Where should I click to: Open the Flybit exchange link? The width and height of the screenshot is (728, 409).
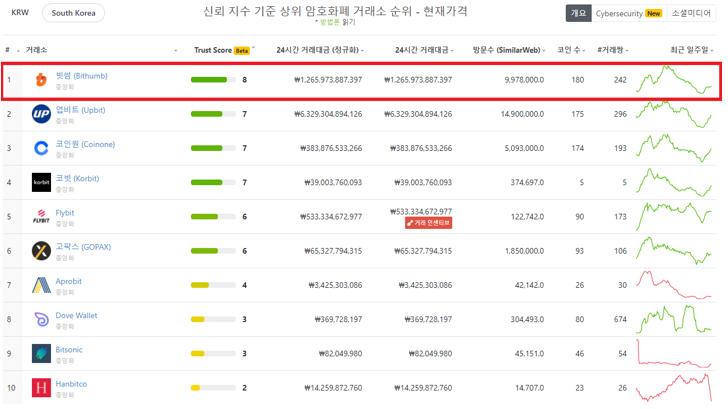tap(65, 213)
